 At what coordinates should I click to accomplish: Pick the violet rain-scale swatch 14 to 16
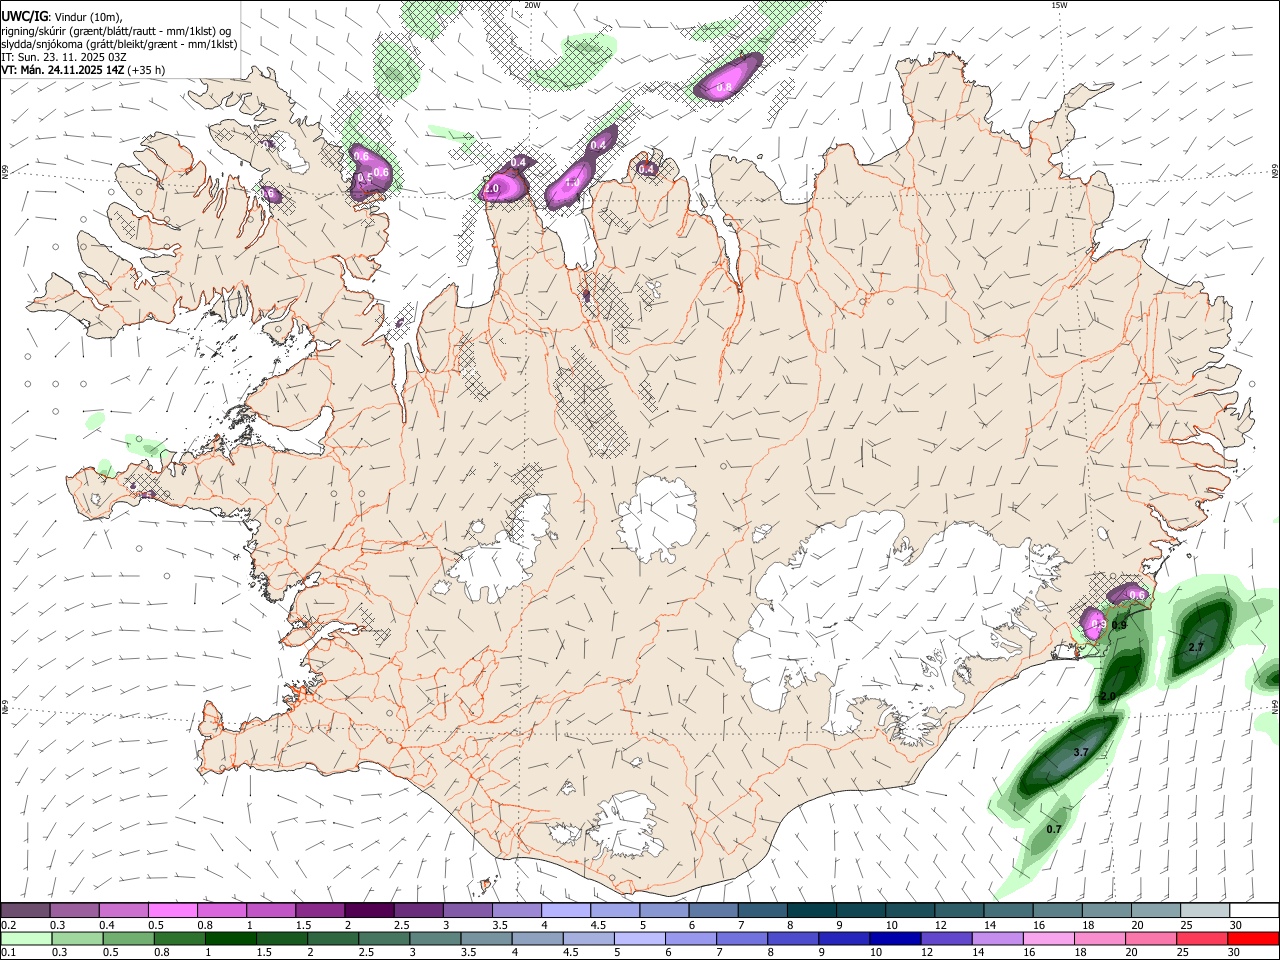point(997,938)
